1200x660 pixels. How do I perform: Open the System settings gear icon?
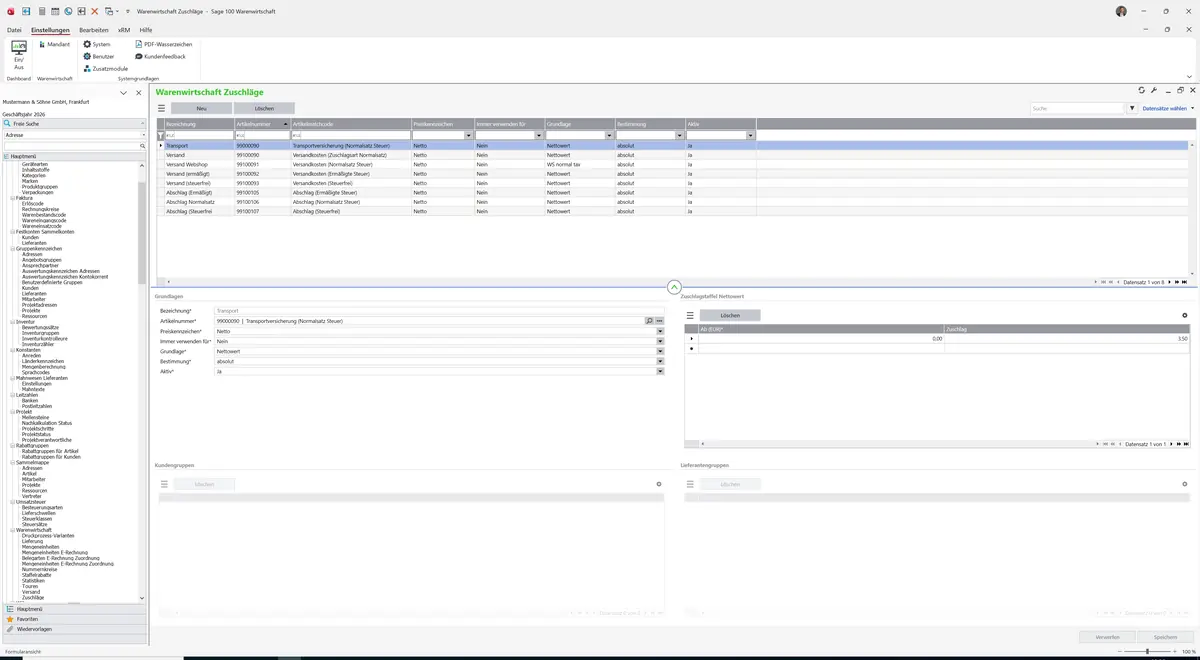(87, 45)
